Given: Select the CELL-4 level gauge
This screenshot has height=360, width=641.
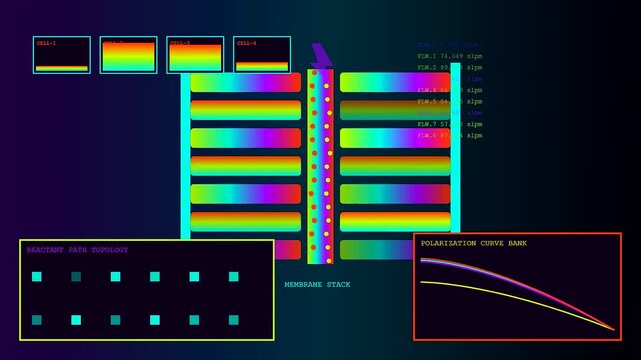Looking at the screenshot, I should tap(262, 55).
